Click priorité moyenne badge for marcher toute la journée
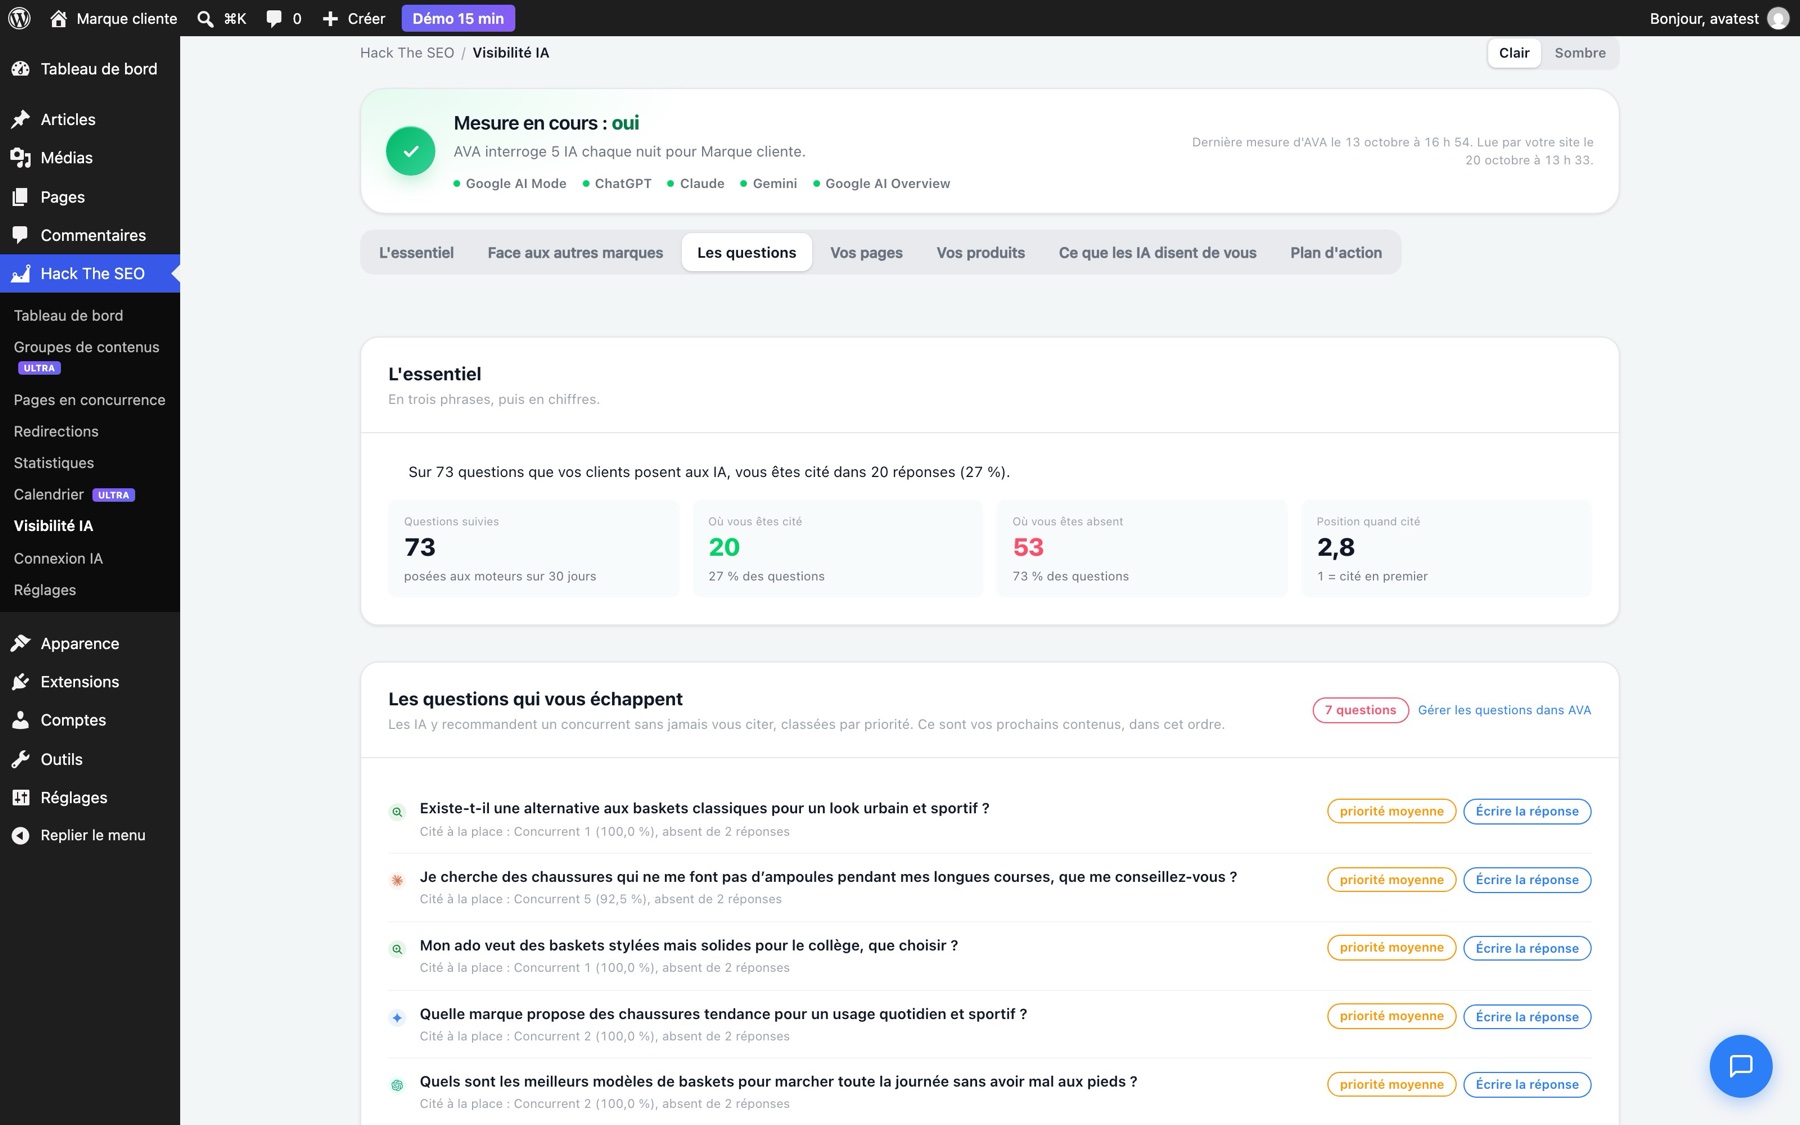 1391,1084
